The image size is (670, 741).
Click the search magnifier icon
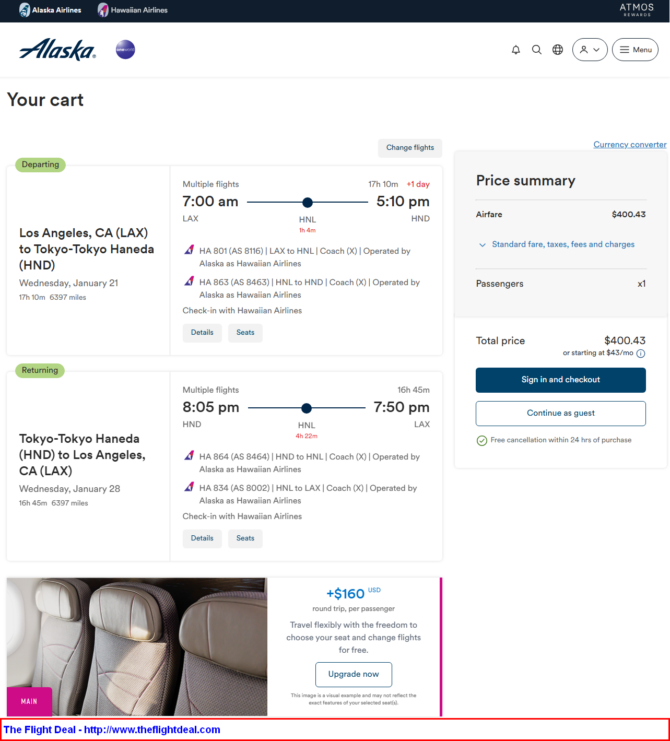click(537, 50)
